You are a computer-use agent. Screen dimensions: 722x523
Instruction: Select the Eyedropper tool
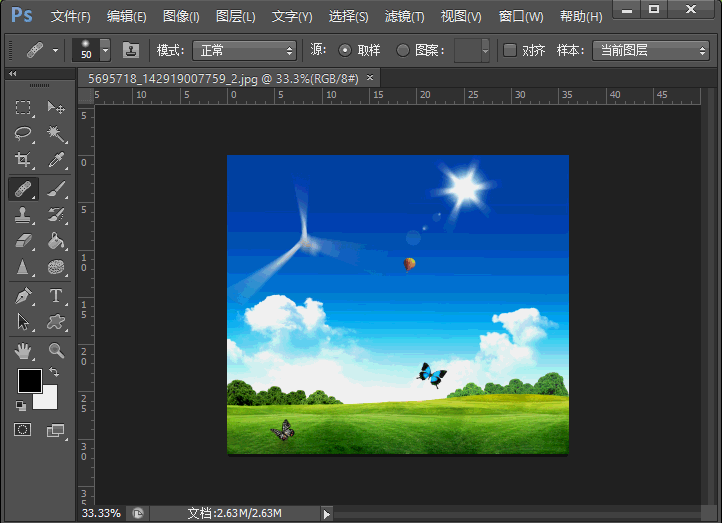(x=56, y=160)
